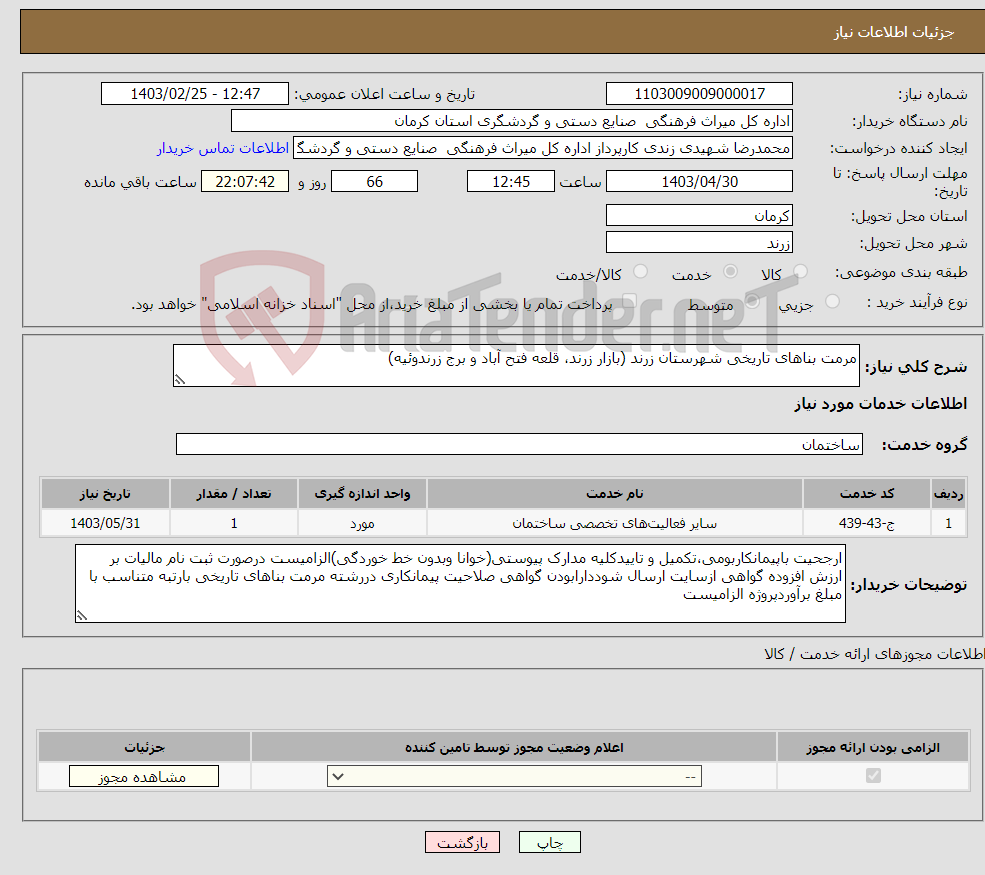Click the الزامی بودن ارائه مجوز header
This screenshot has width=985, height=875.
[873, 747]
